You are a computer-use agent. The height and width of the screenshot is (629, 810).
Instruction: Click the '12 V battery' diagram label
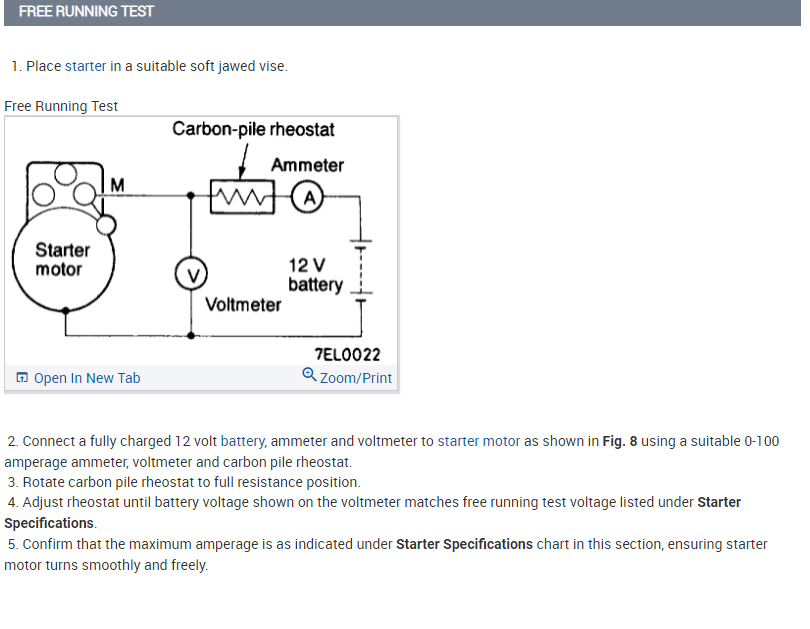pyautogui.click(x=314, y=275)
